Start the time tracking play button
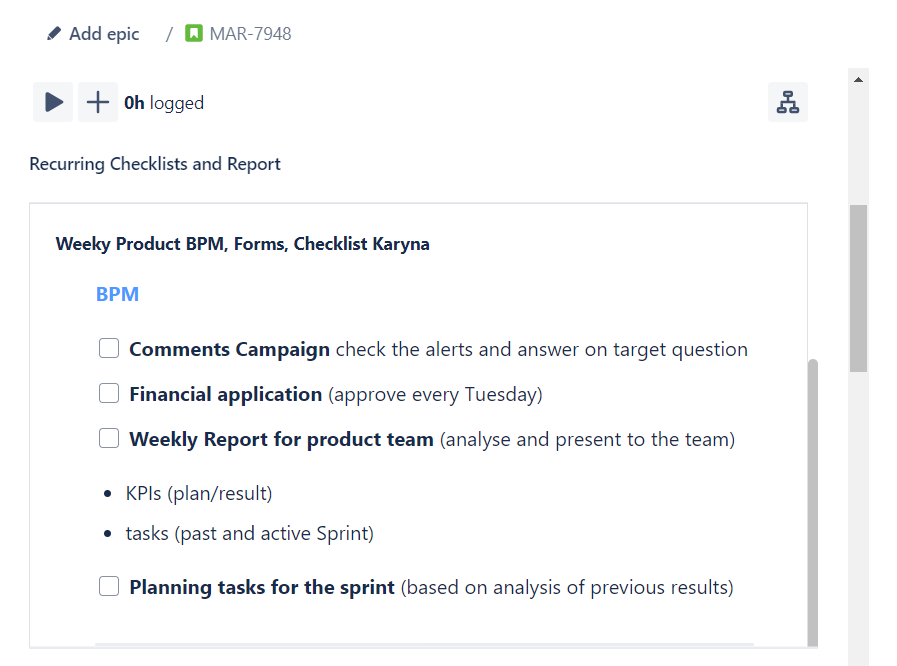The image size is (897, 666). coord(53,102)
